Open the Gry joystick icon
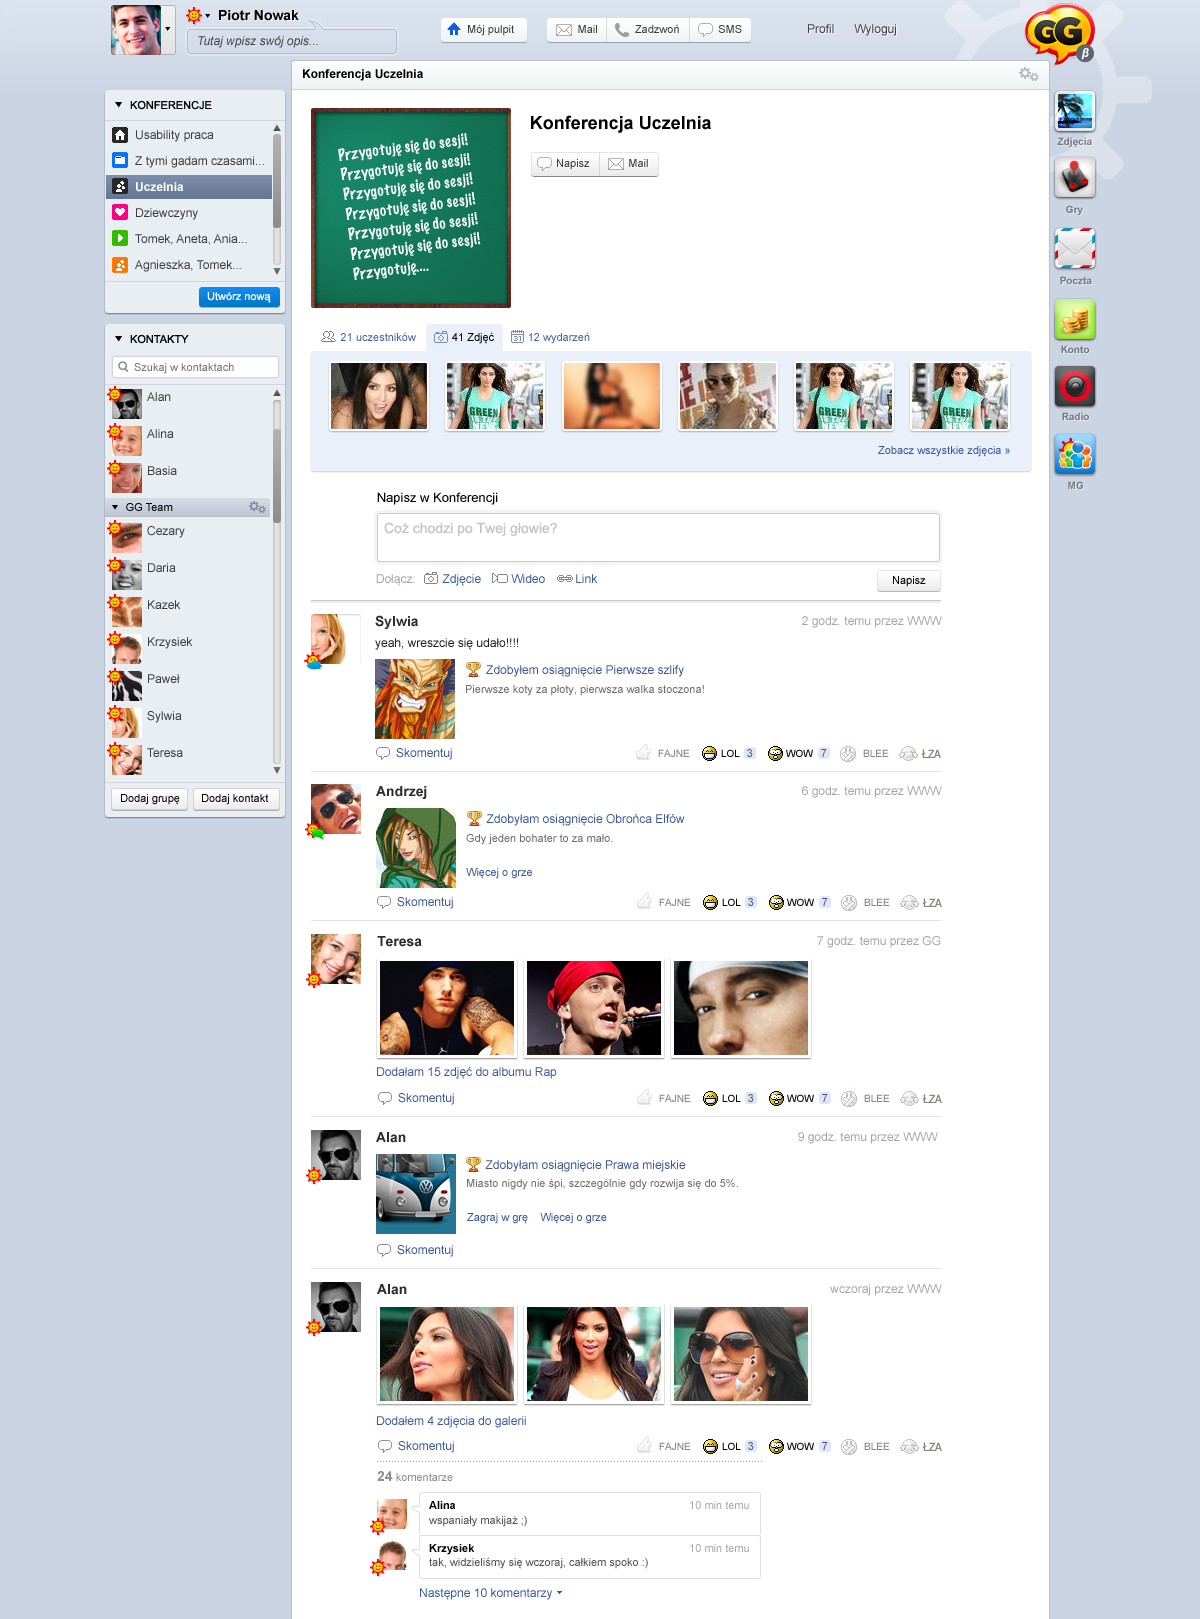The width and height of the screenshot is (1200, 1619). point(1075,179)
